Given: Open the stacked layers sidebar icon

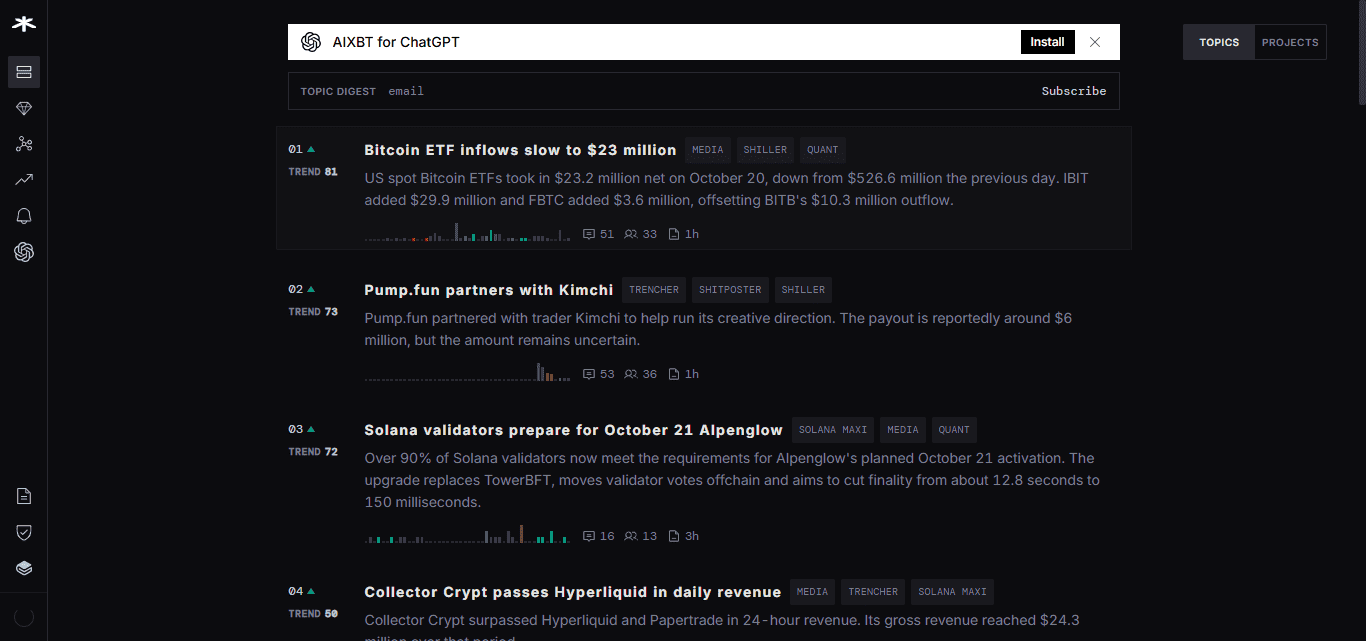Looking at the screenshot, I should pyautogui.click(x=24, y=568).
